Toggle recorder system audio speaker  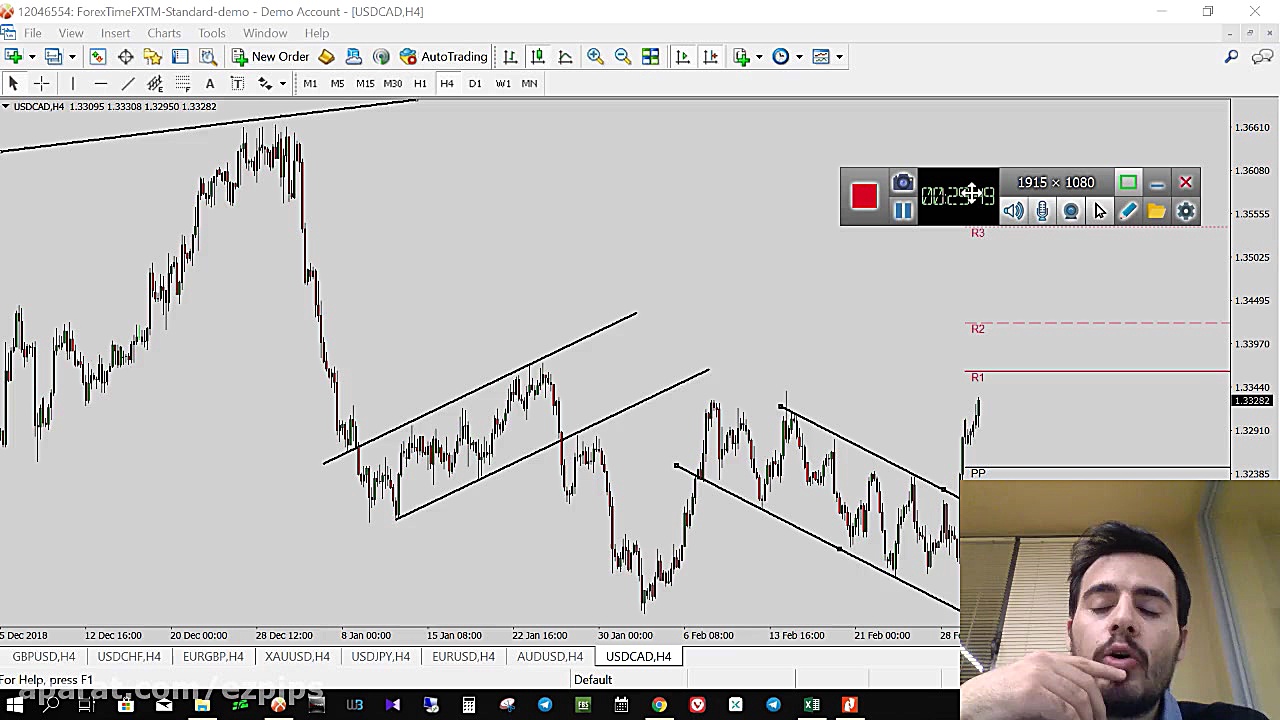(x=1013, y=211)
